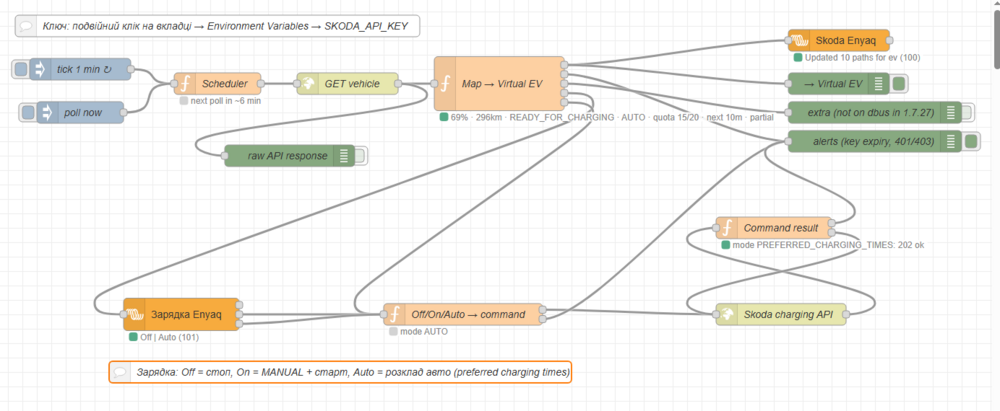Click the Victron icon on 'Зарядка Enyaq' node
Screen dimensions: 1000x411
pos(133,314)
